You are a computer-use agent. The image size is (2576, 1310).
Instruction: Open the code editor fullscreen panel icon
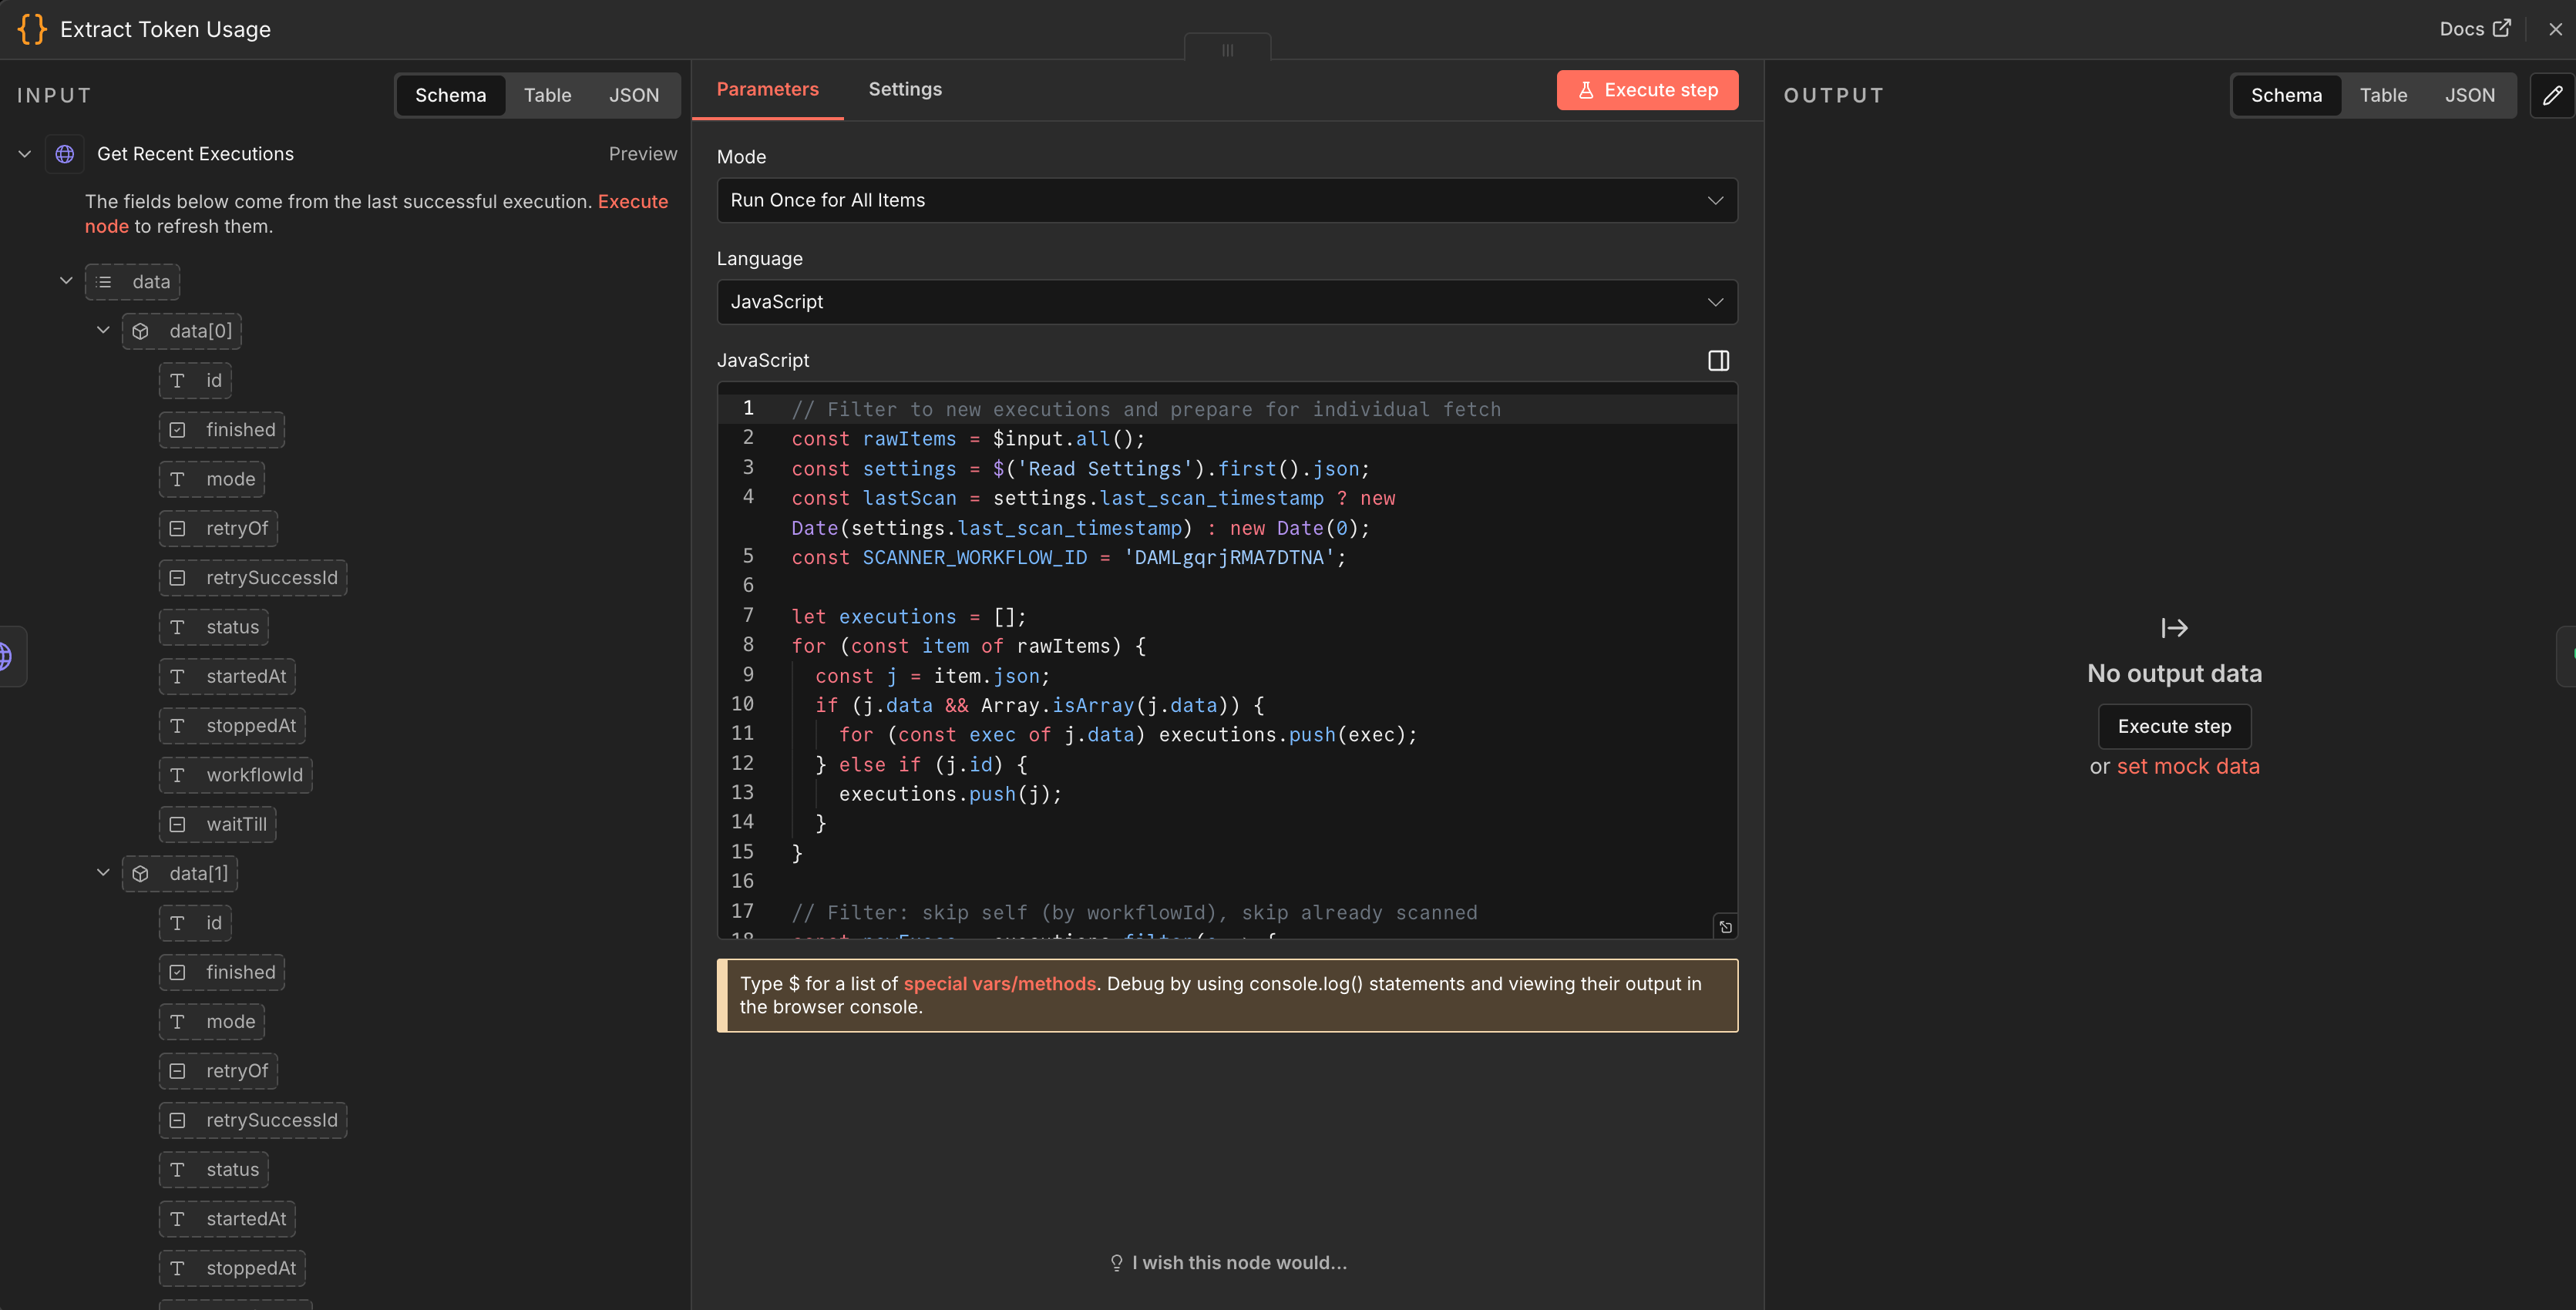(x=1718, y=360)
